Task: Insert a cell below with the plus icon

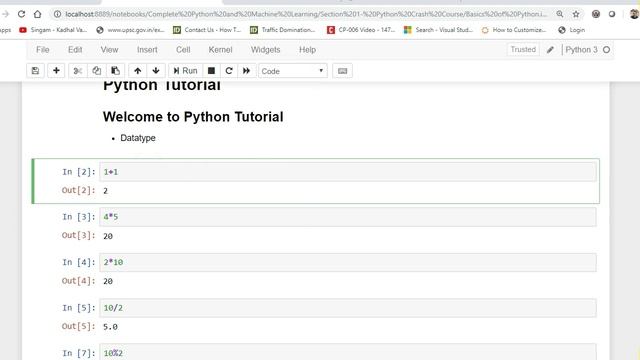Action: pos(56,71)
